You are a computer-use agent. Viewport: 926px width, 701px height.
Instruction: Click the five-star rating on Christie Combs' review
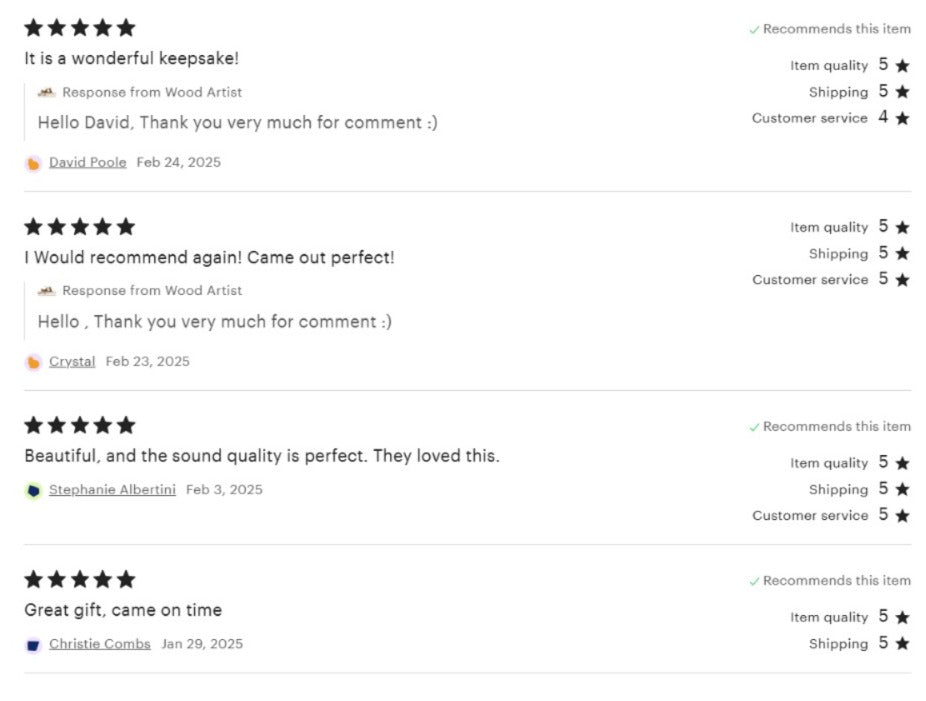pyautogui.click(x=80, y=579)
